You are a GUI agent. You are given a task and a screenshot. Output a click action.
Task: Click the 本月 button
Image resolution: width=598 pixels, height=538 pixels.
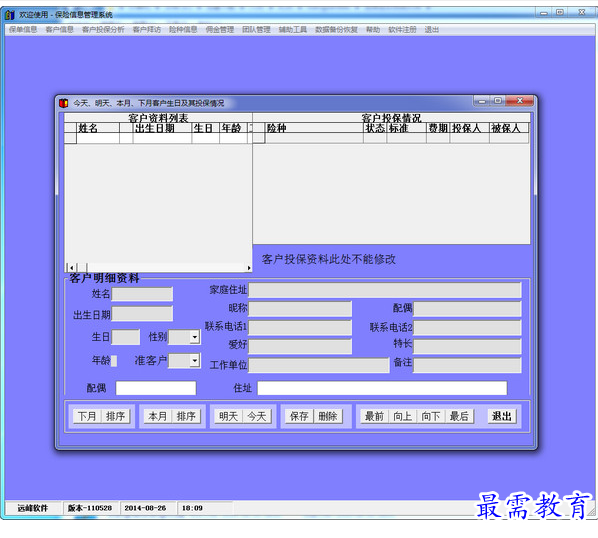(x=158, y=416)
